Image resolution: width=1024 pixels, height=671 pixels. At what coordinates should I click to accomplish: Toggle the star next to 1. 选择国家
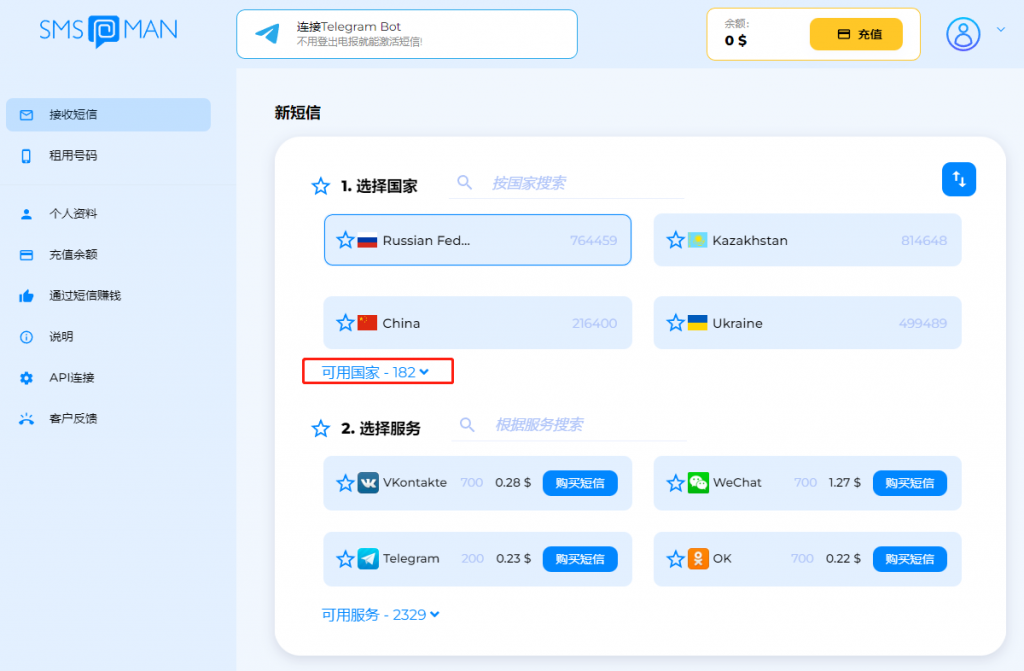[321, 186]
